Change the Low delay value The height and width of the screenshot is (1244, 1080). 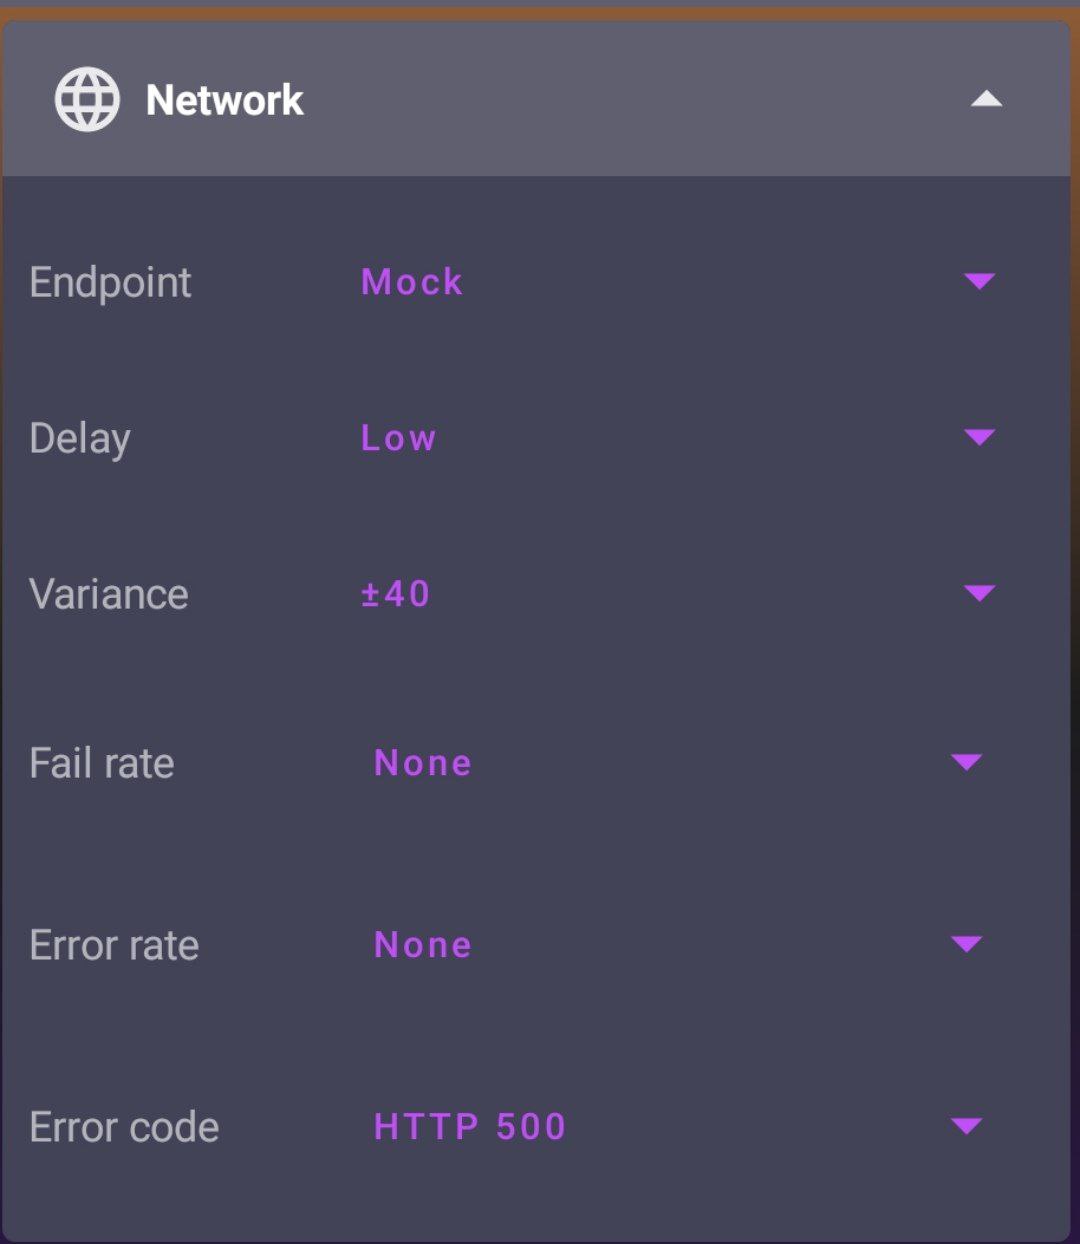[x=398, y=438]
